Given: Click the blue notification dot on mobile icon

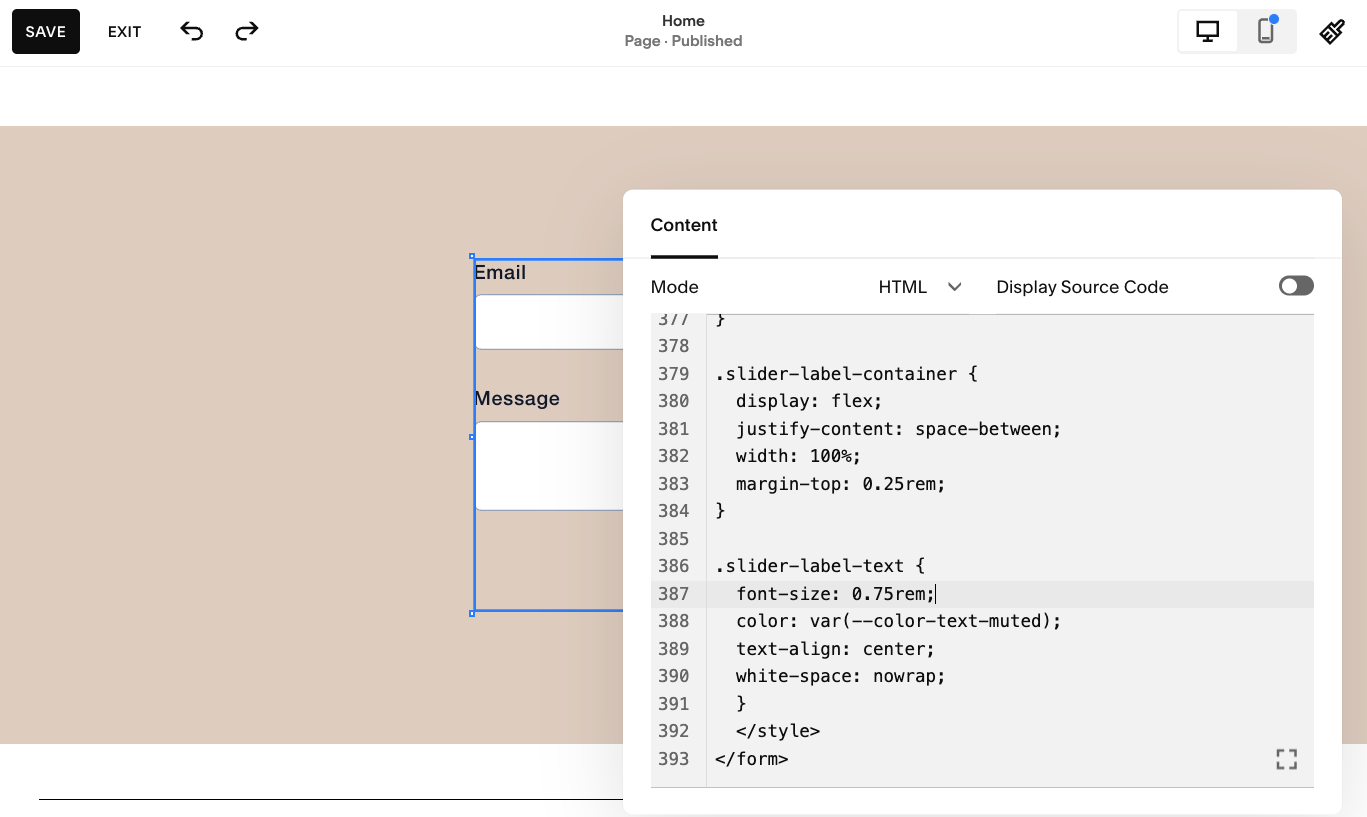Looking at the screenshot, I should 1275,17.
